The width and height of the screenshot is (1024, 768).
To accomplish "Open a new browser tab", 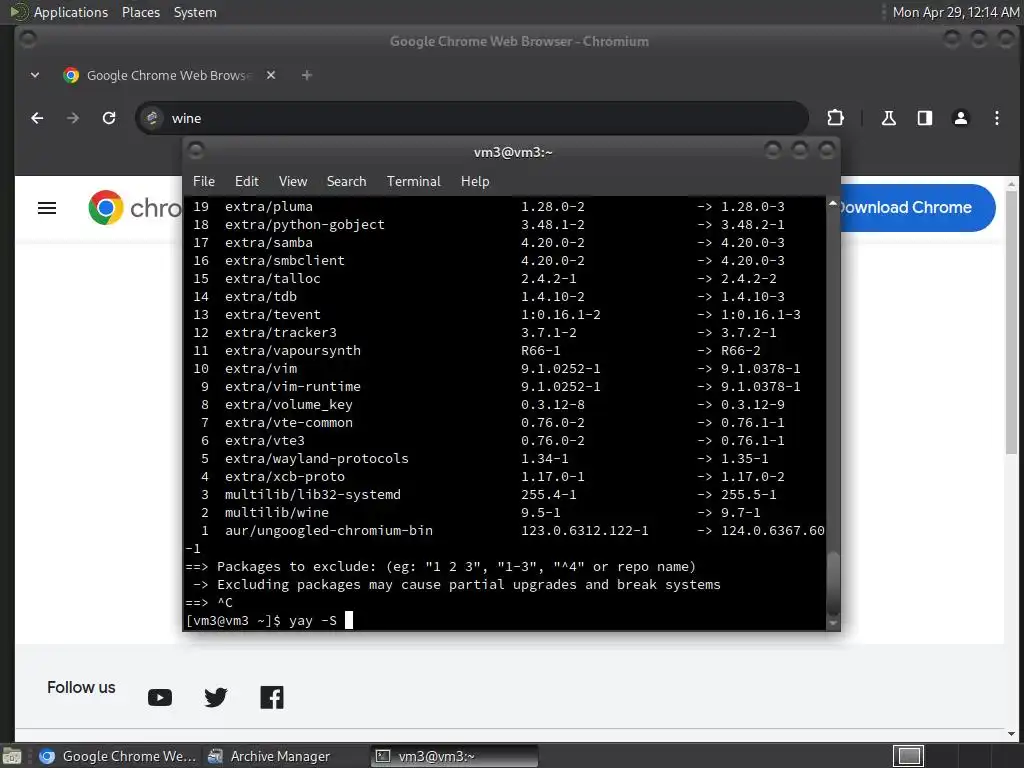I will pyautogui.click(x=306, y=75).
